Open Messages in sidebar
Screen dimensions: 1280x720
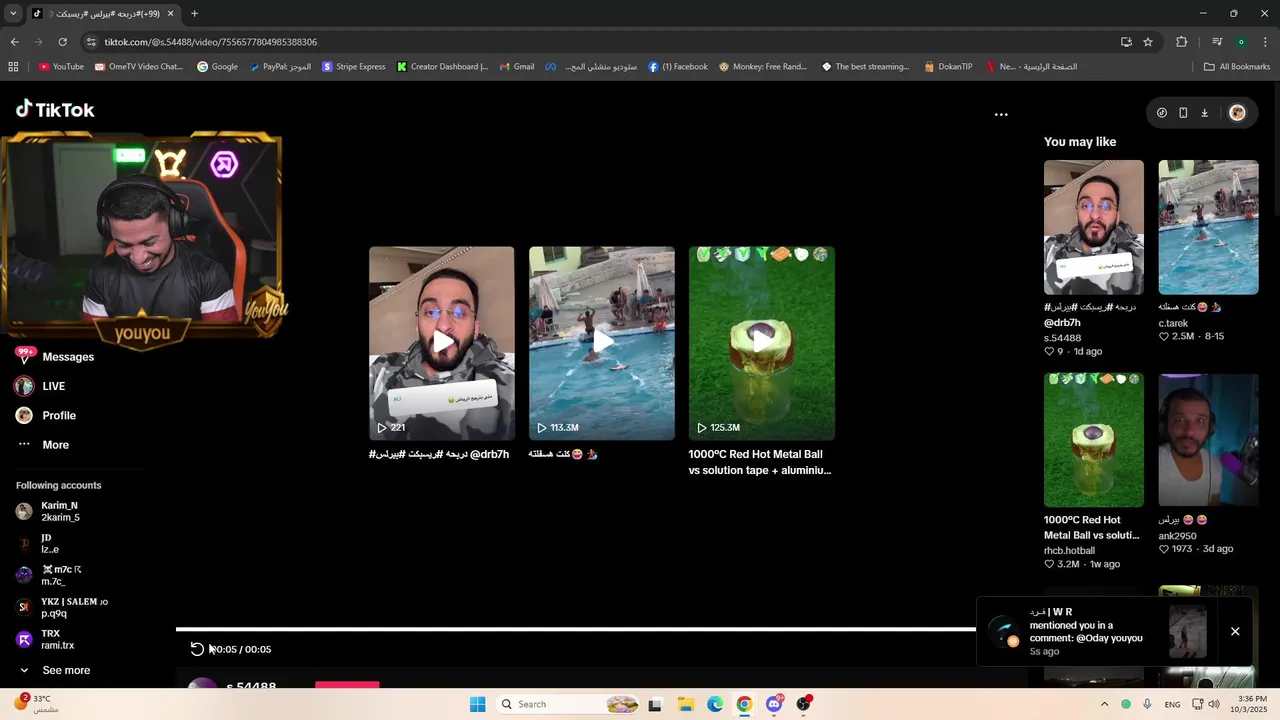(x=68, y=357)
